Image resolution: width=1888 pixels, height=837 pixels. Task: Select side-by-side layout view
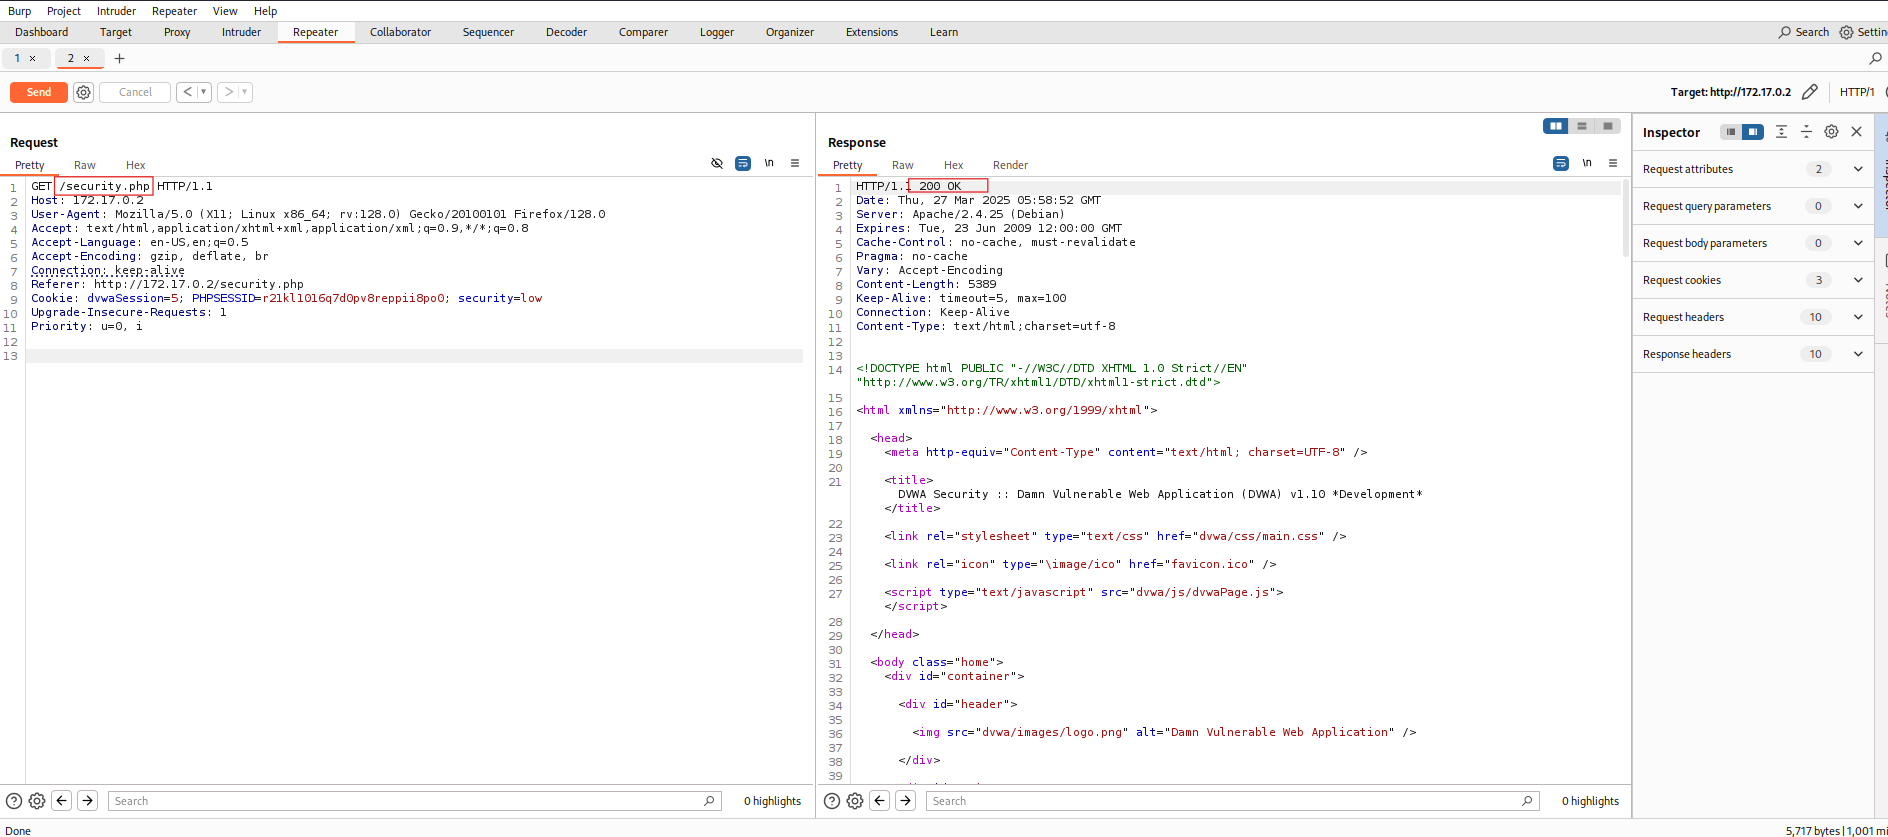click(1556, 126)
